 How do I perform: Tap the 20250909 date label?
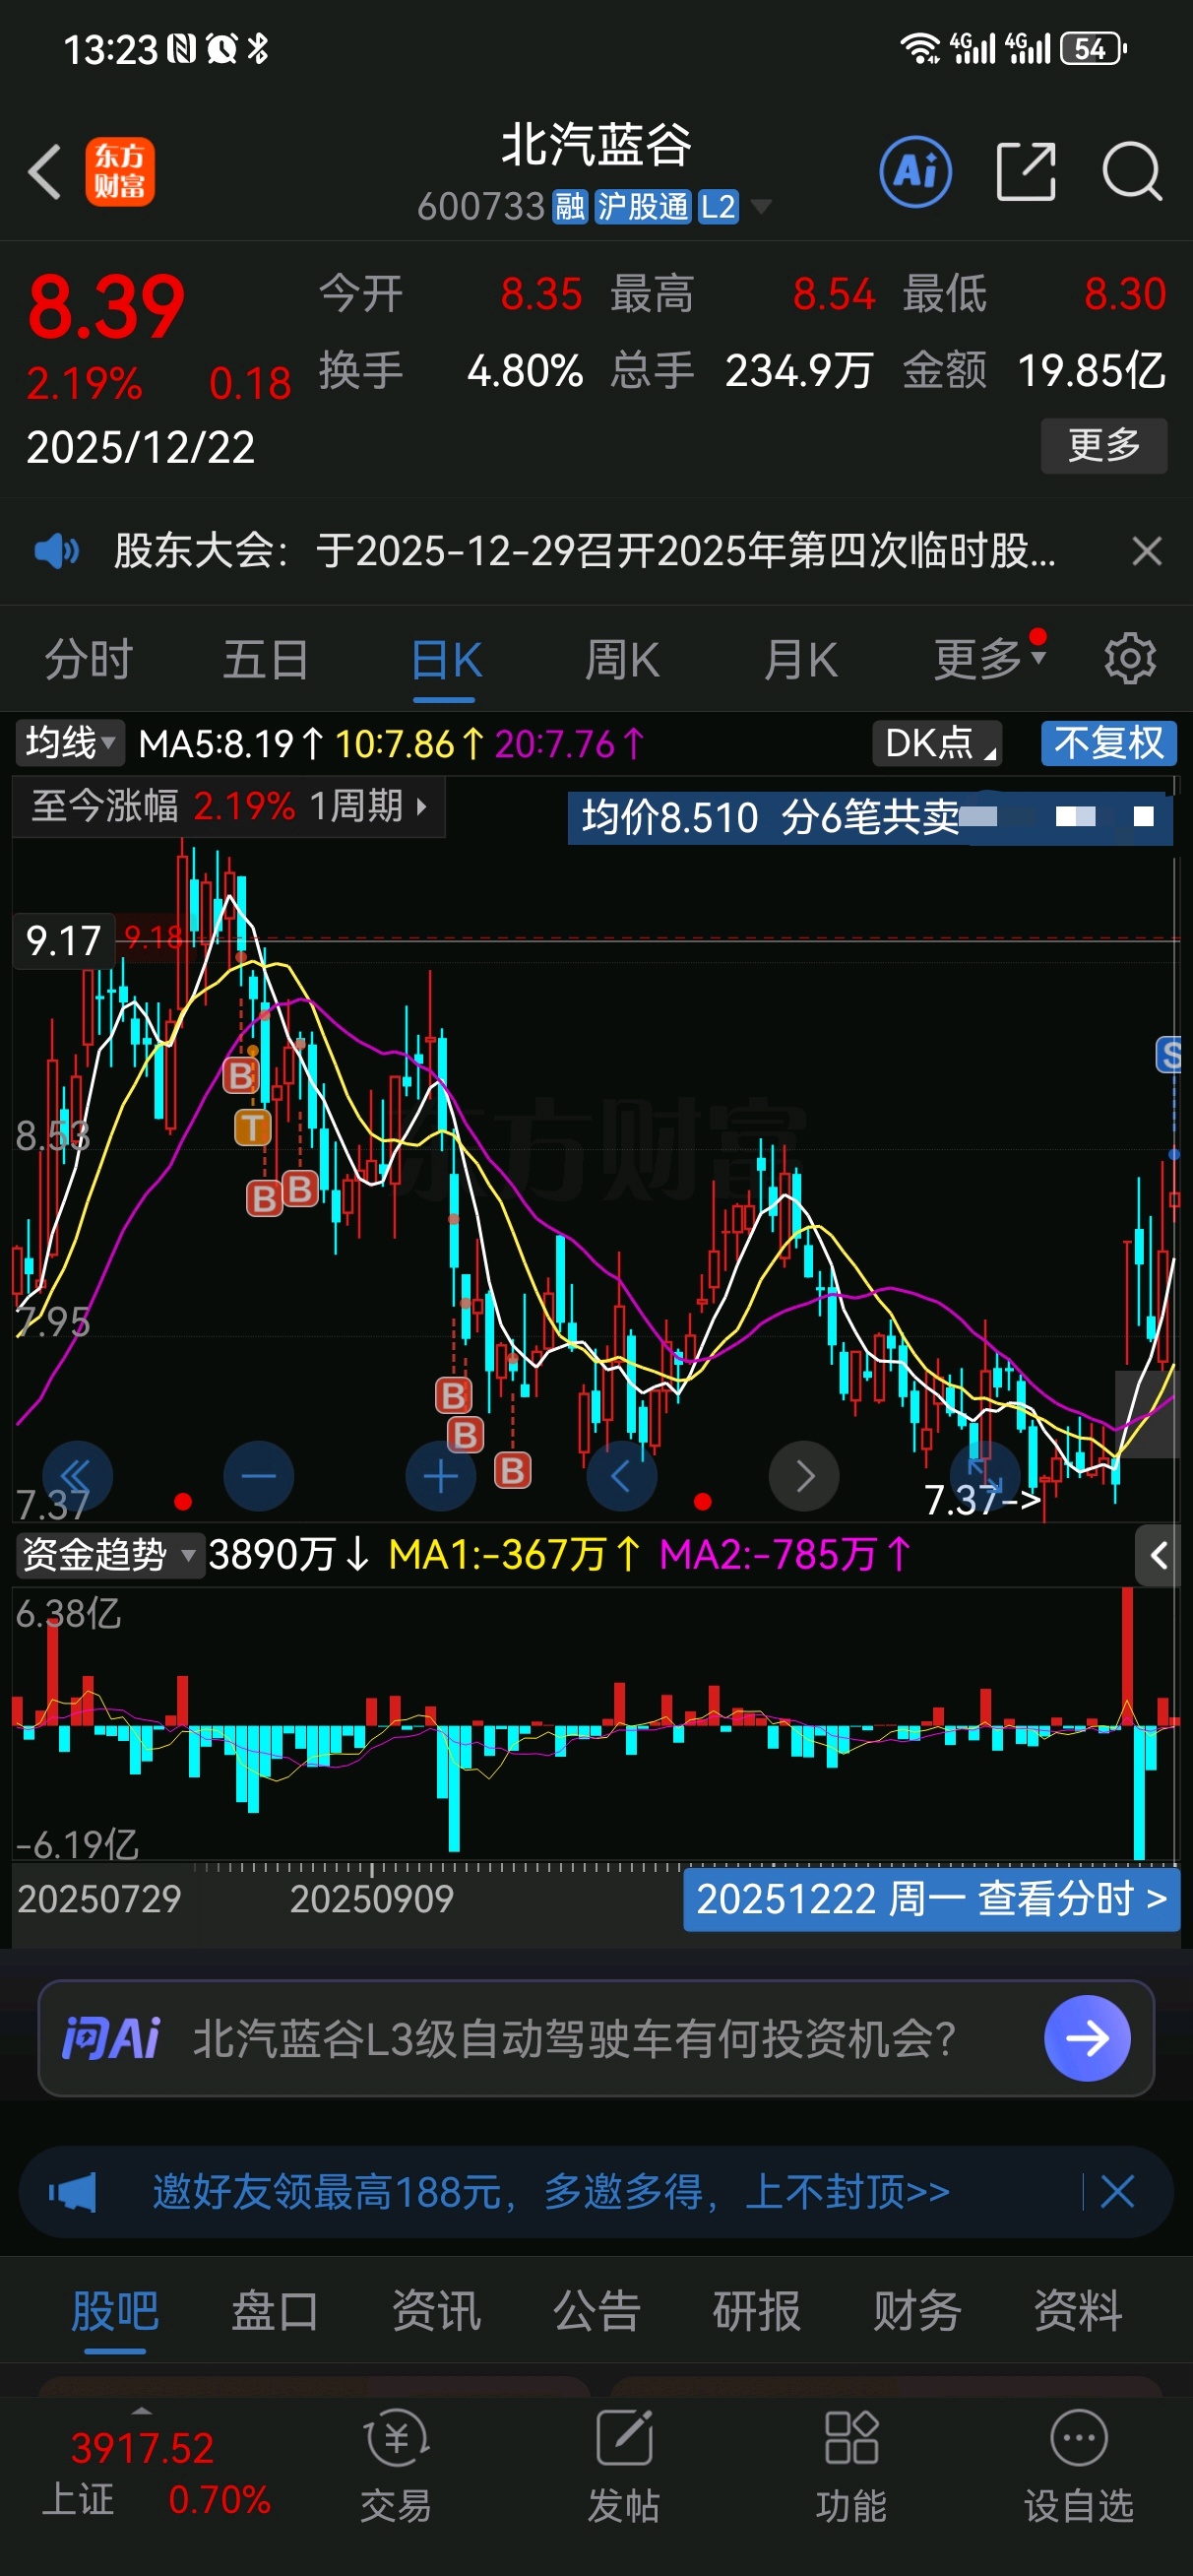tap(371, 1898)
